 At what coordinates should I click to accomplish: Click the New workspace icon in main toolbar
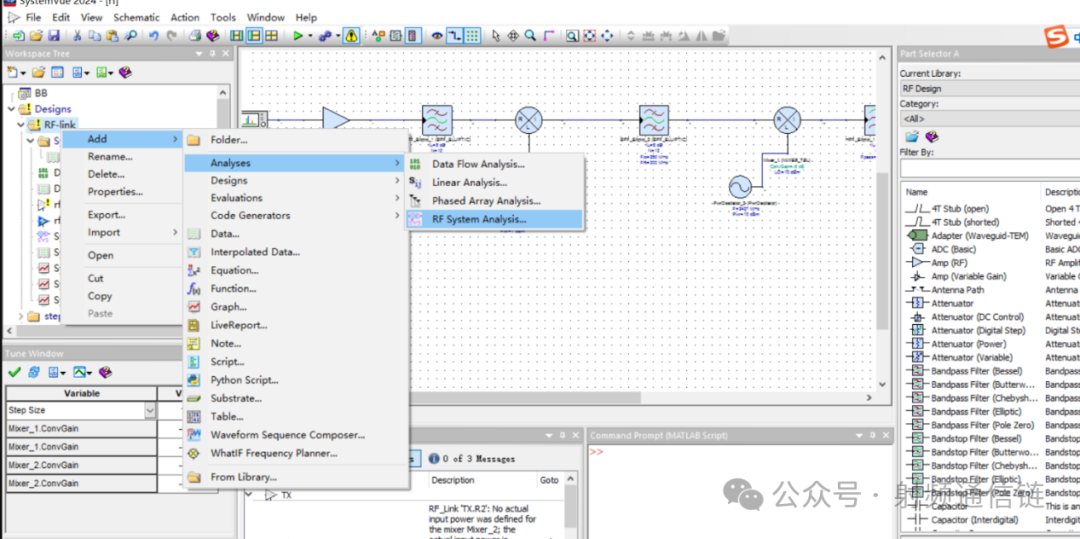click(19, 36)
